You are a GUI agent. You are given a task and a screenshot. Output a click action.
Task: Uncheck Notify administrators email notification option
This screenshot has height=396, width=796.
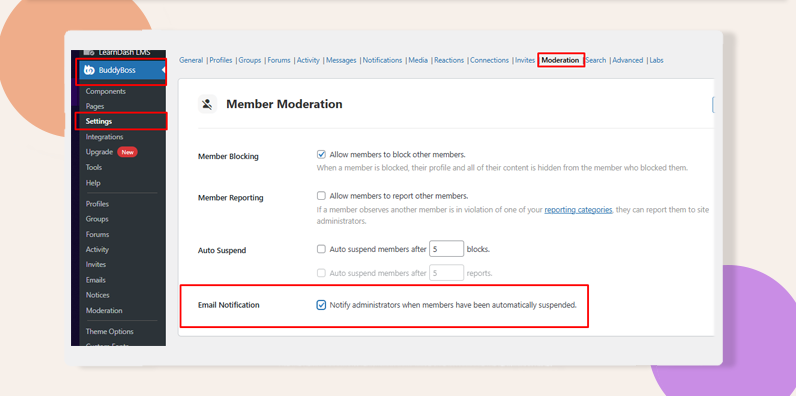pyautogui.click(x=321, y=305)
